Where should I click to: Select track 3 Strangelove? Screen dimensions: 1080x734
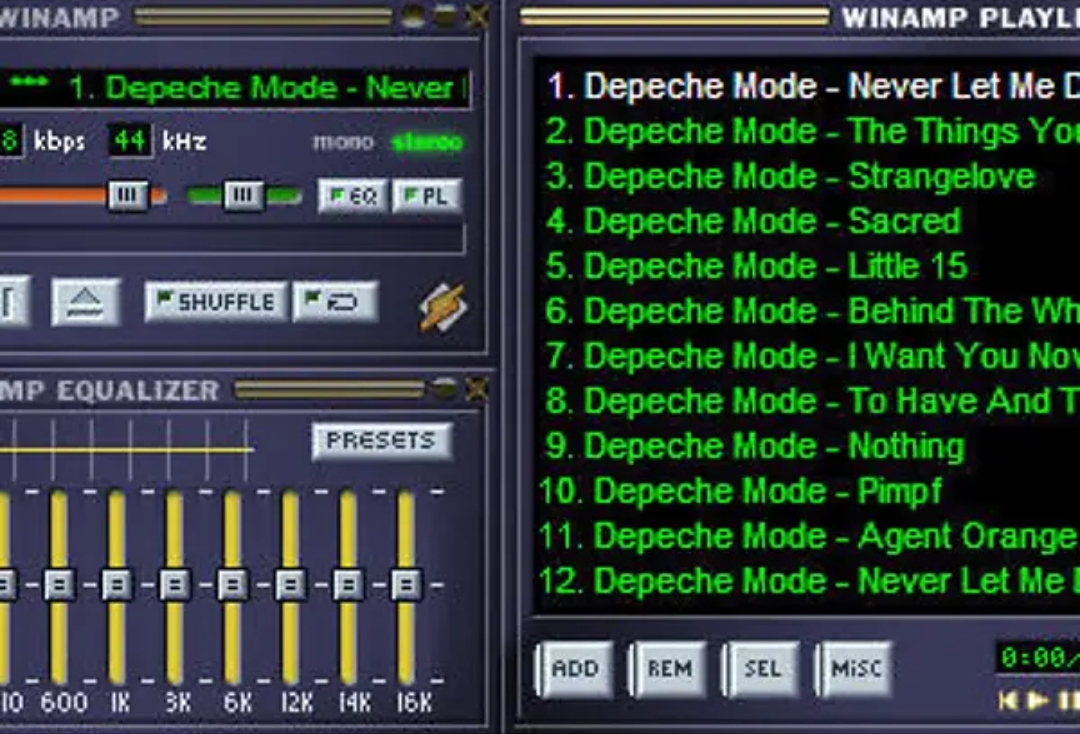pos(808,177)
